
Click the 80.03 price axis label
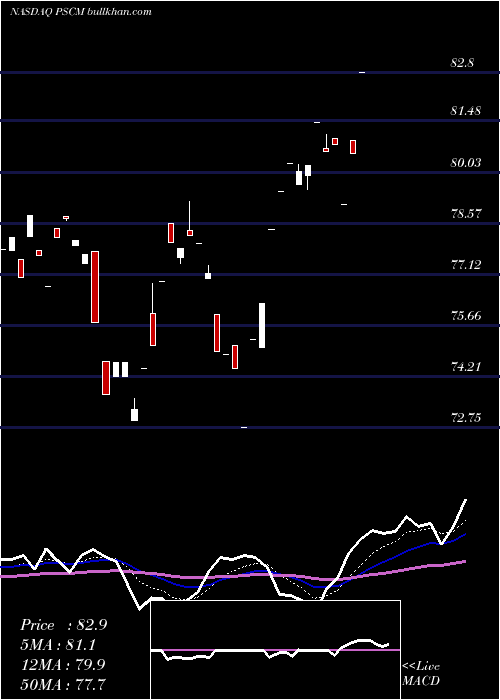click(x=466, y=162)
